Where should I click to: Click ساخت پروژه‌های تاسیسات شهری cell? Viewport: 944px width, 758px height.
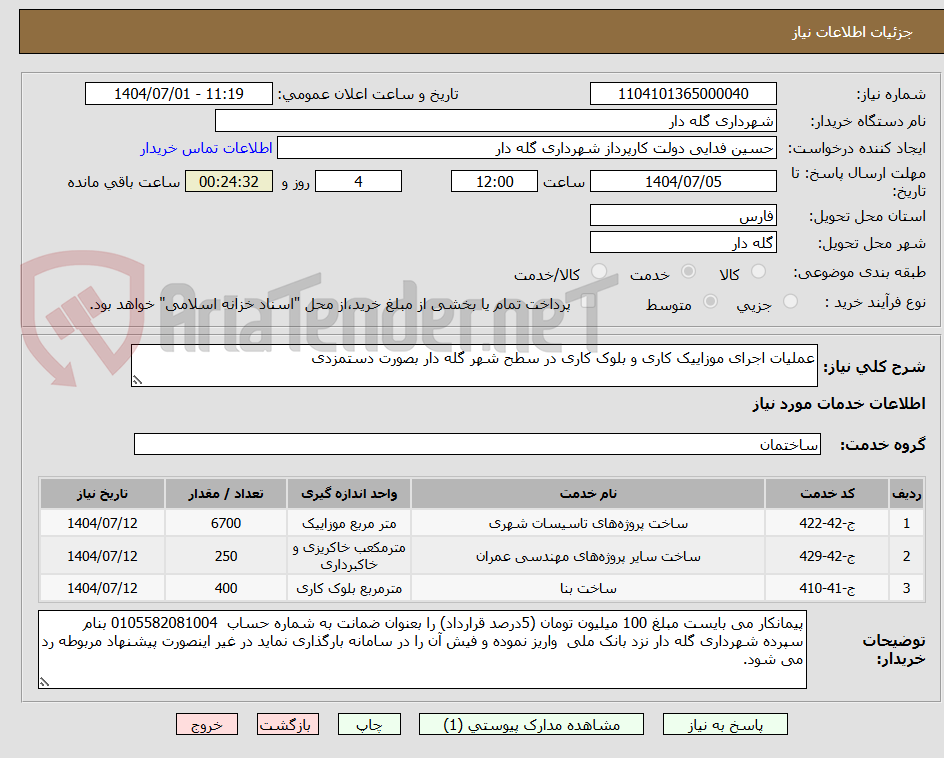coord(588,523)
